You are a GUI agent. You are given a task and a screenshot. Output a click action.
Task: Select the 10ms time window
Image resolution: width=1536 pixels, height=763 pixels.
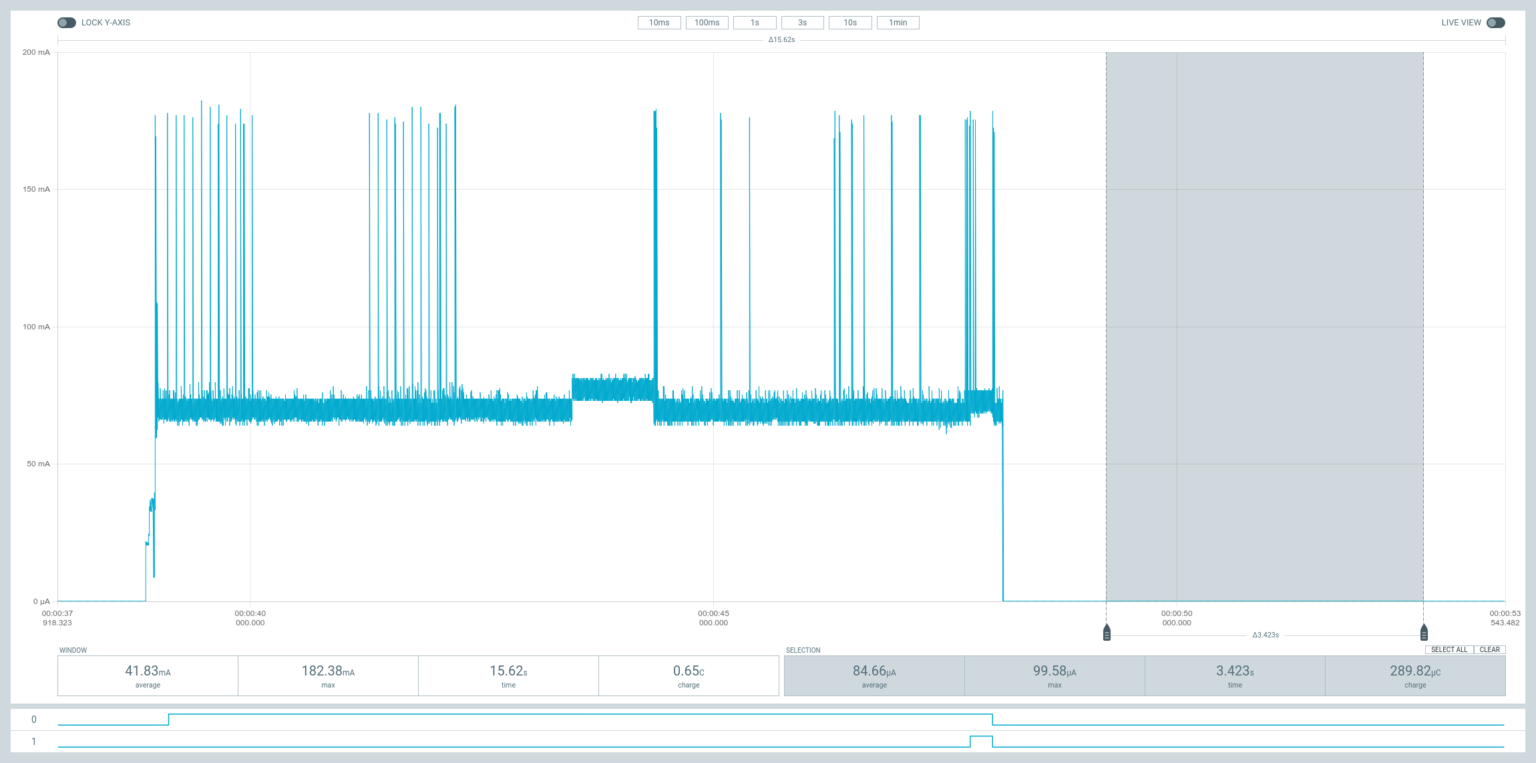tap(658, 22)
